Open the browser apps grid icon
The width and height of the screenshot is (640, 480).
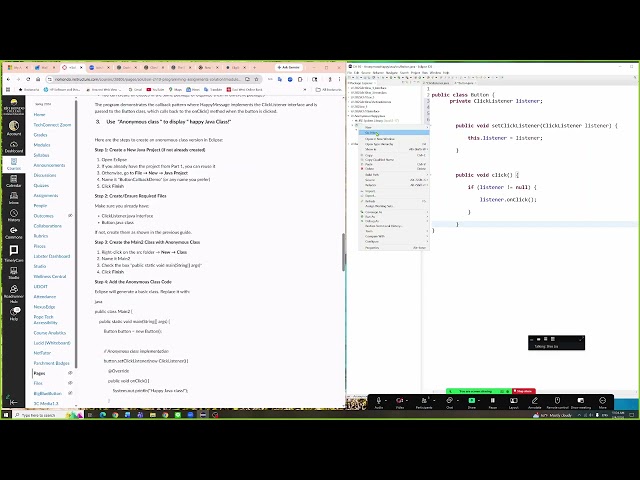click(8, 89)
